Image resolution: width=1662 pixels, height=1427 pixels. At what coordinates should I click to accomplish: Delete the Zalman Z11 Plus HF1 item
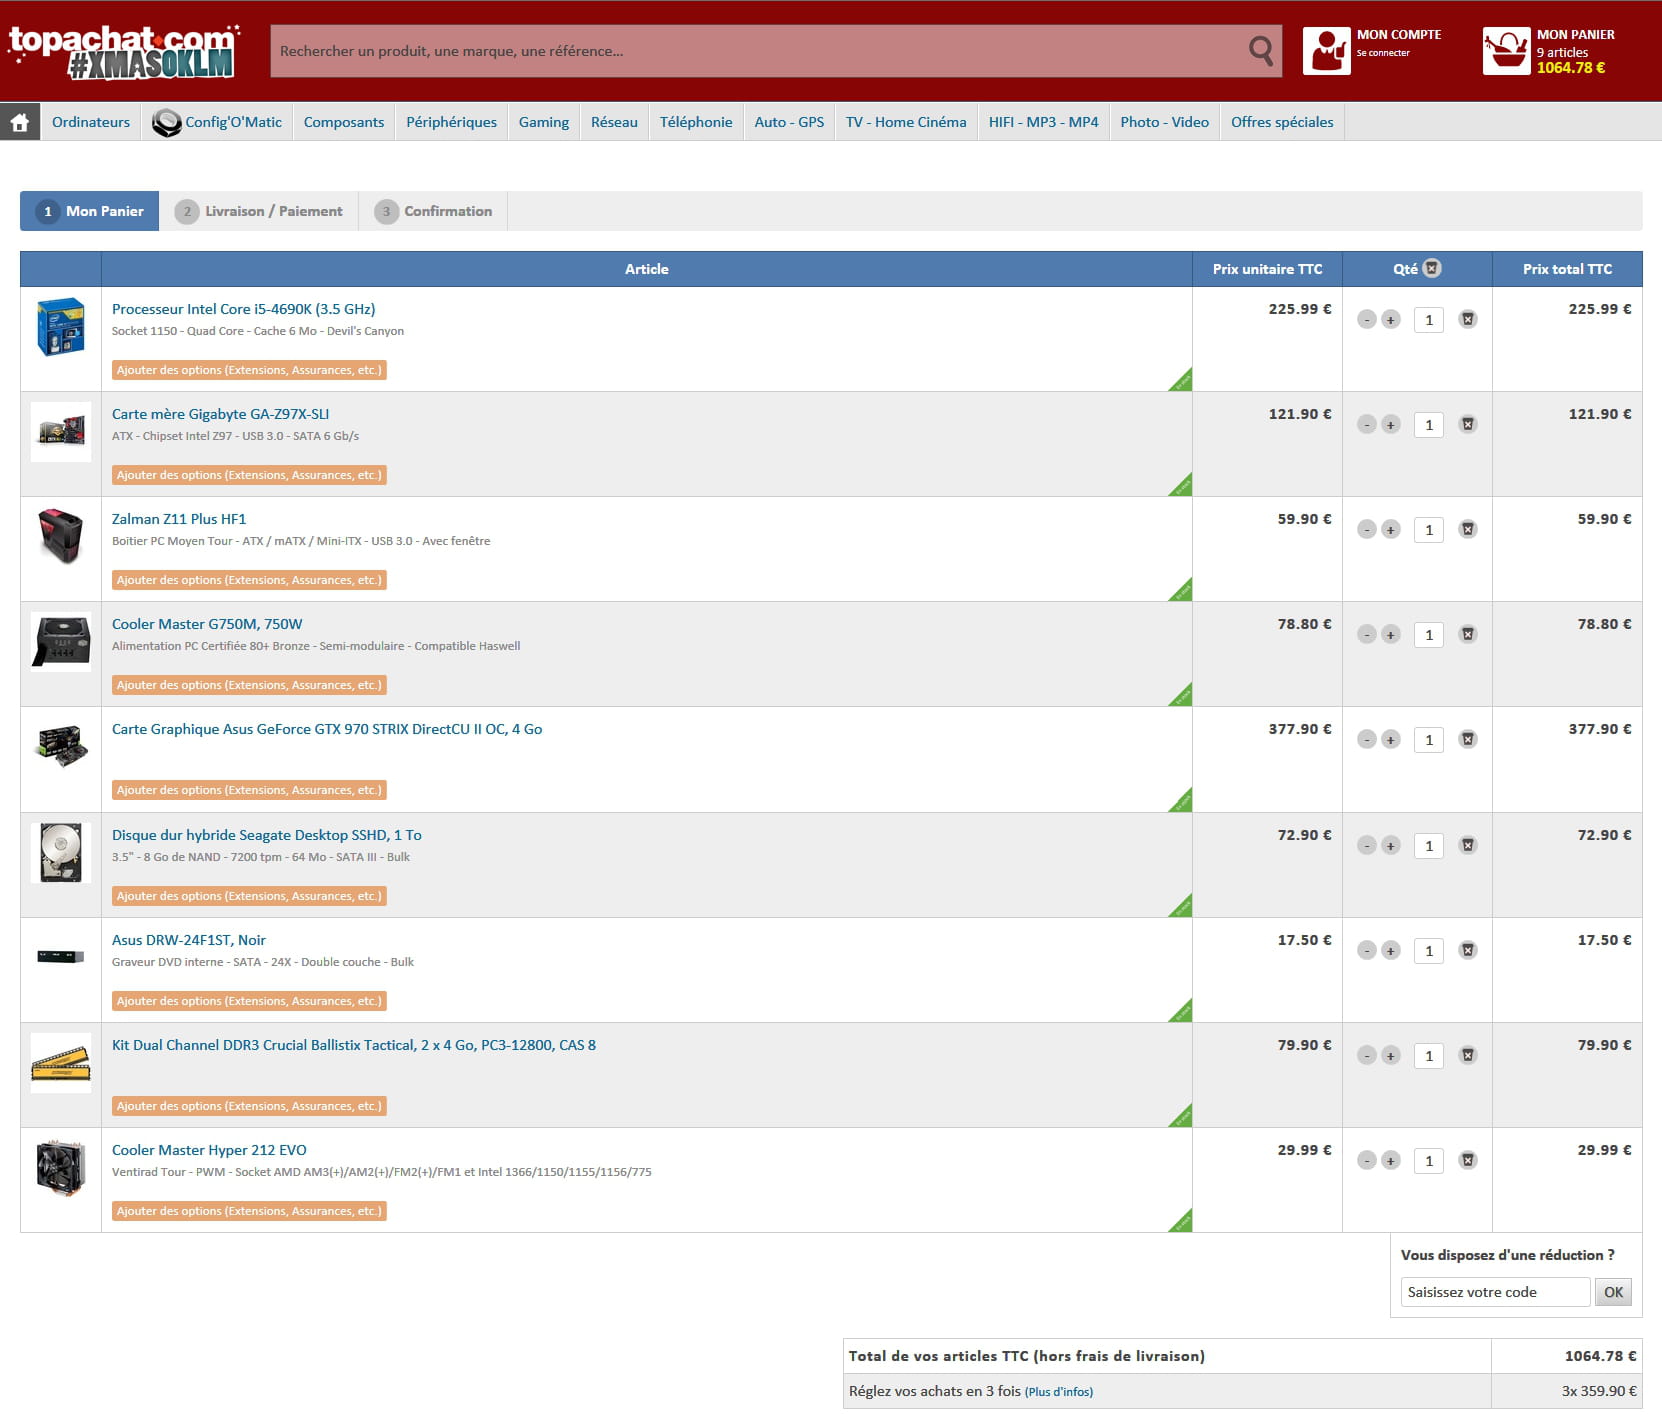click(1467, 530)
